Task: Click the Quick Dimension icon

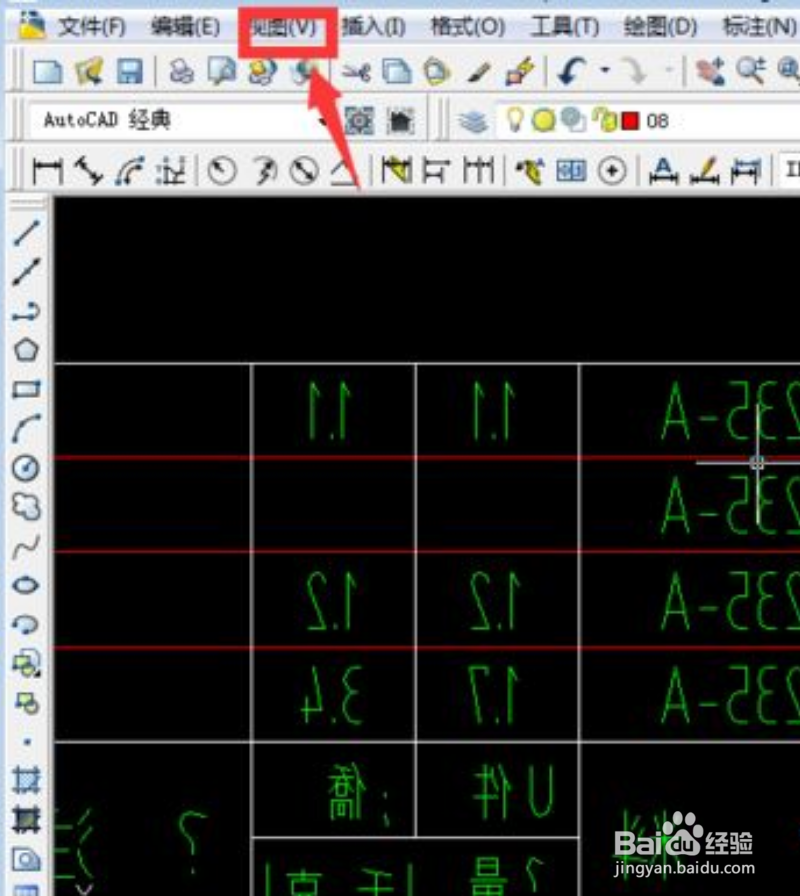Action: click(396, 171)
